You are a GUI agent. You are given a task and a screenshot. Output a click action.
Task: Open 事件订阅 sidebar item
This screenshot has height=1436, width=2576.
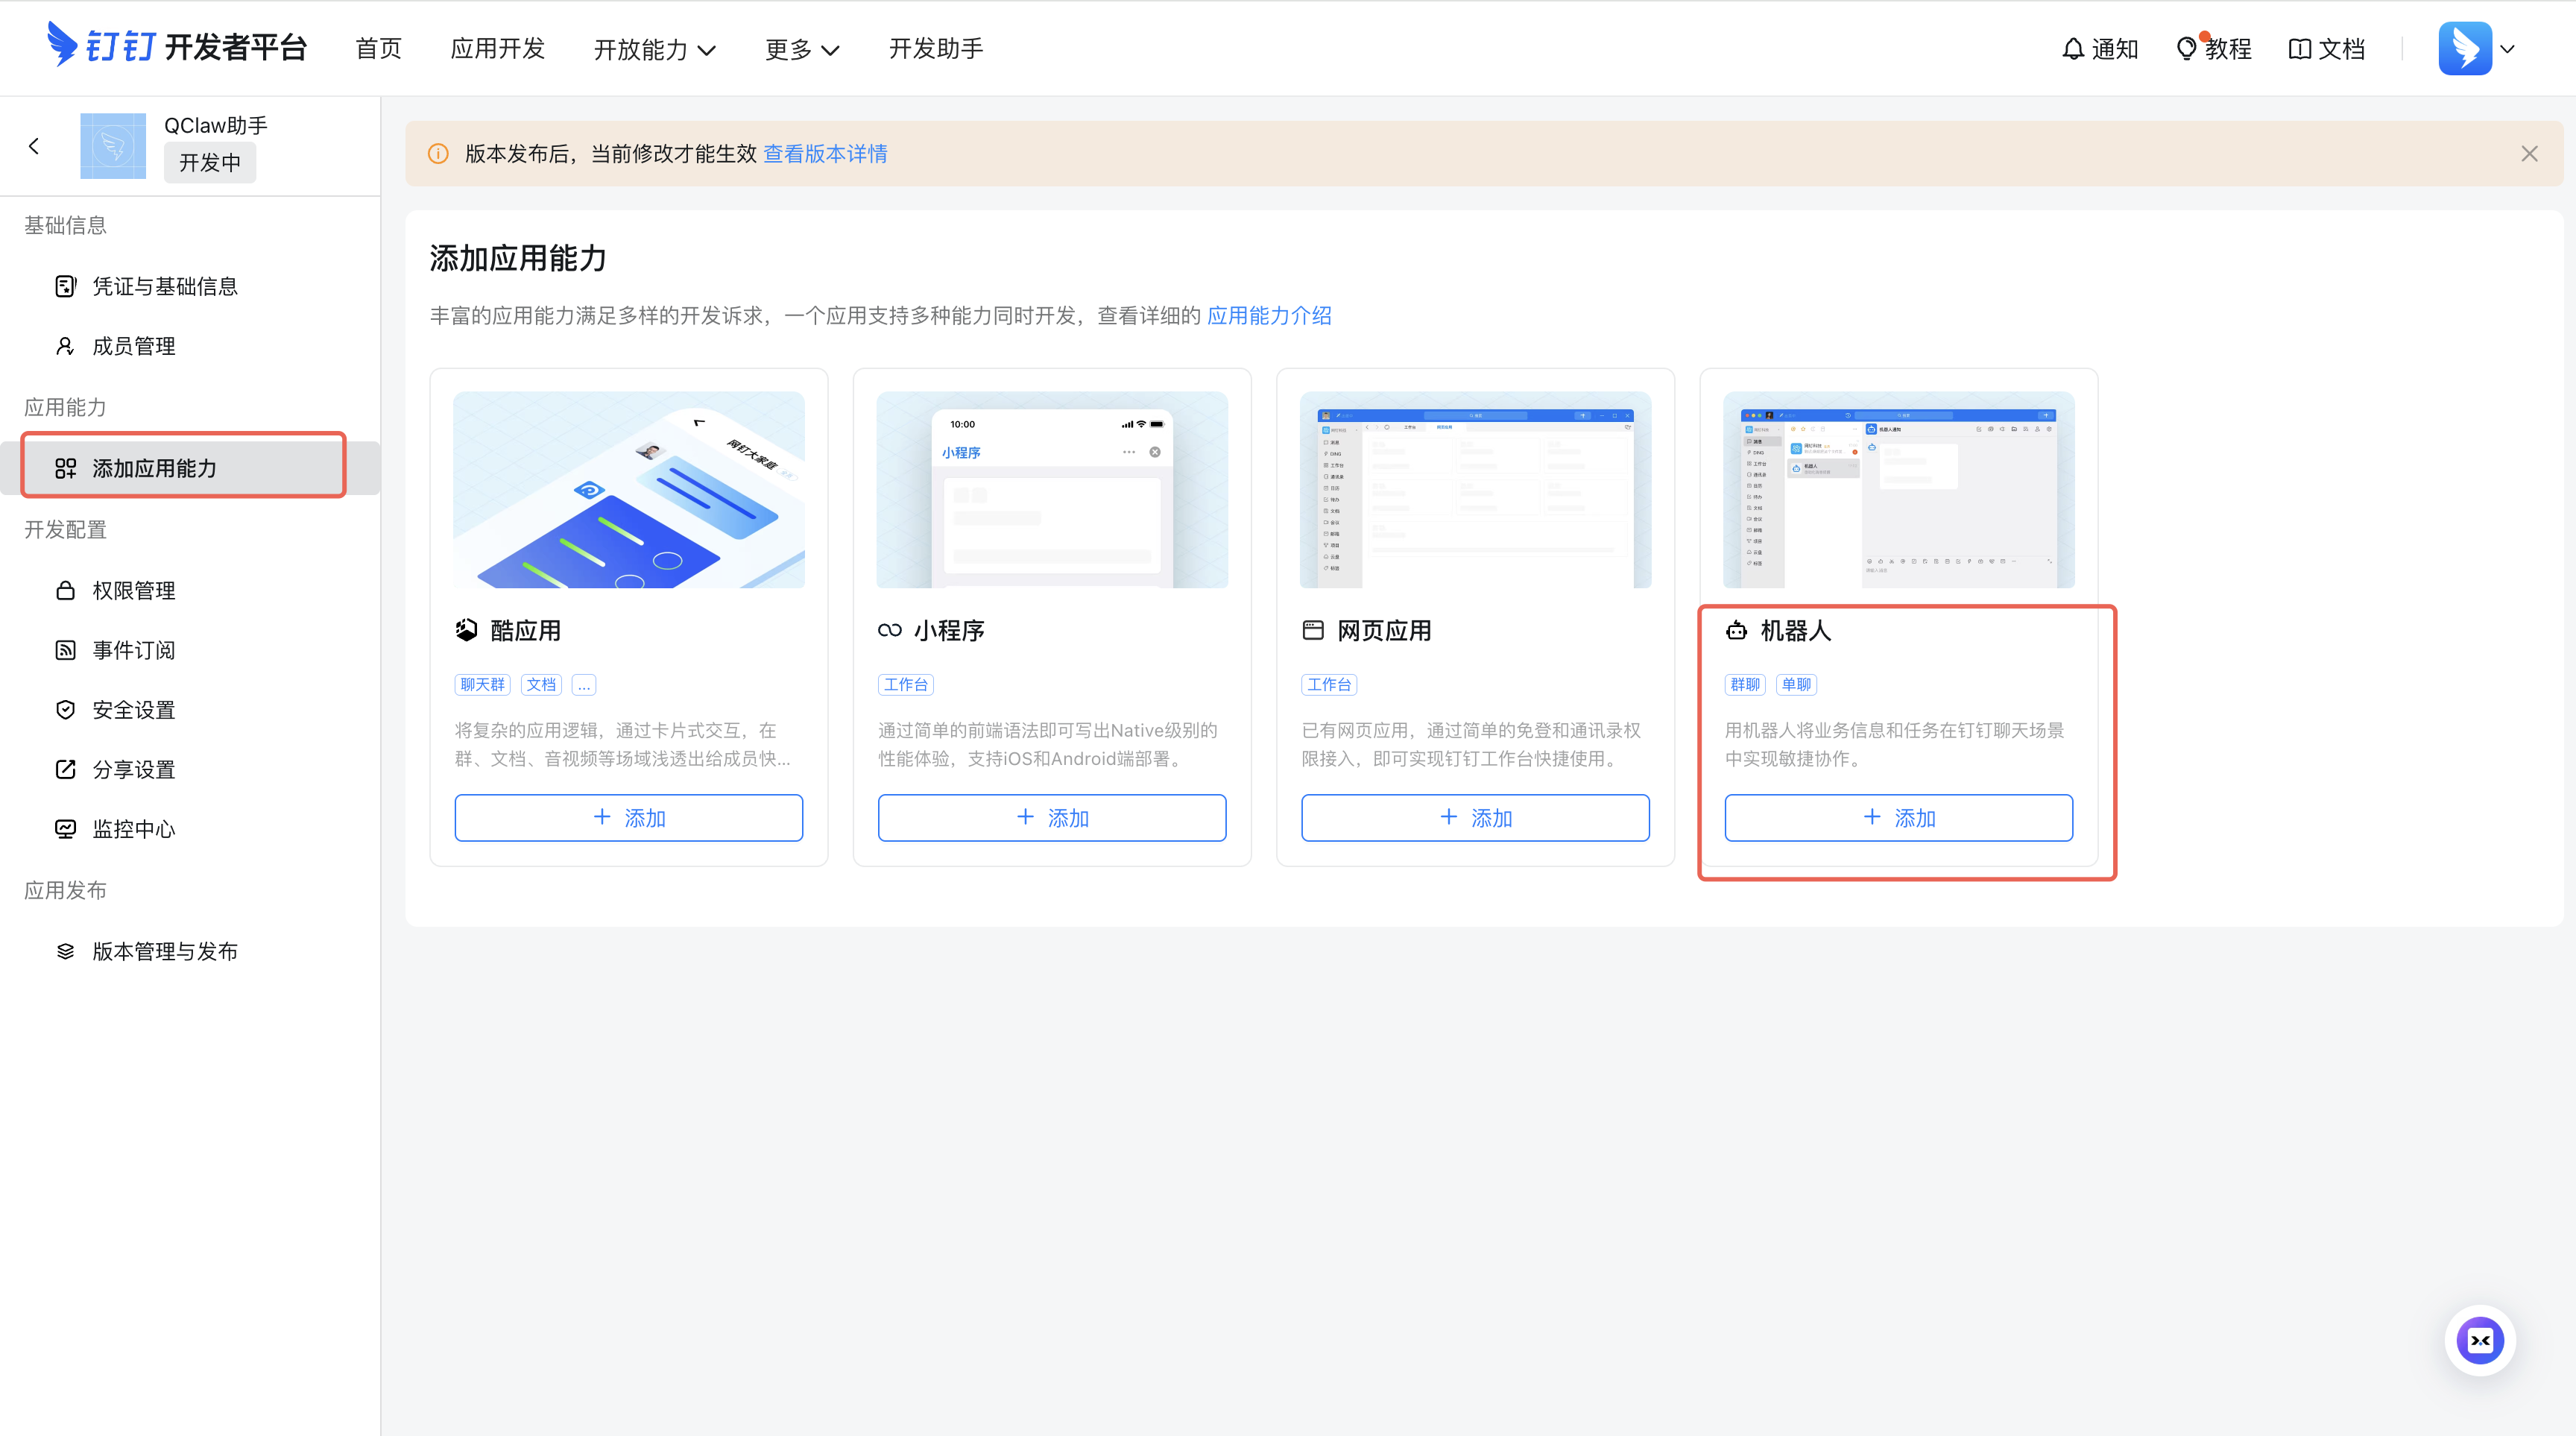(133, 650)
